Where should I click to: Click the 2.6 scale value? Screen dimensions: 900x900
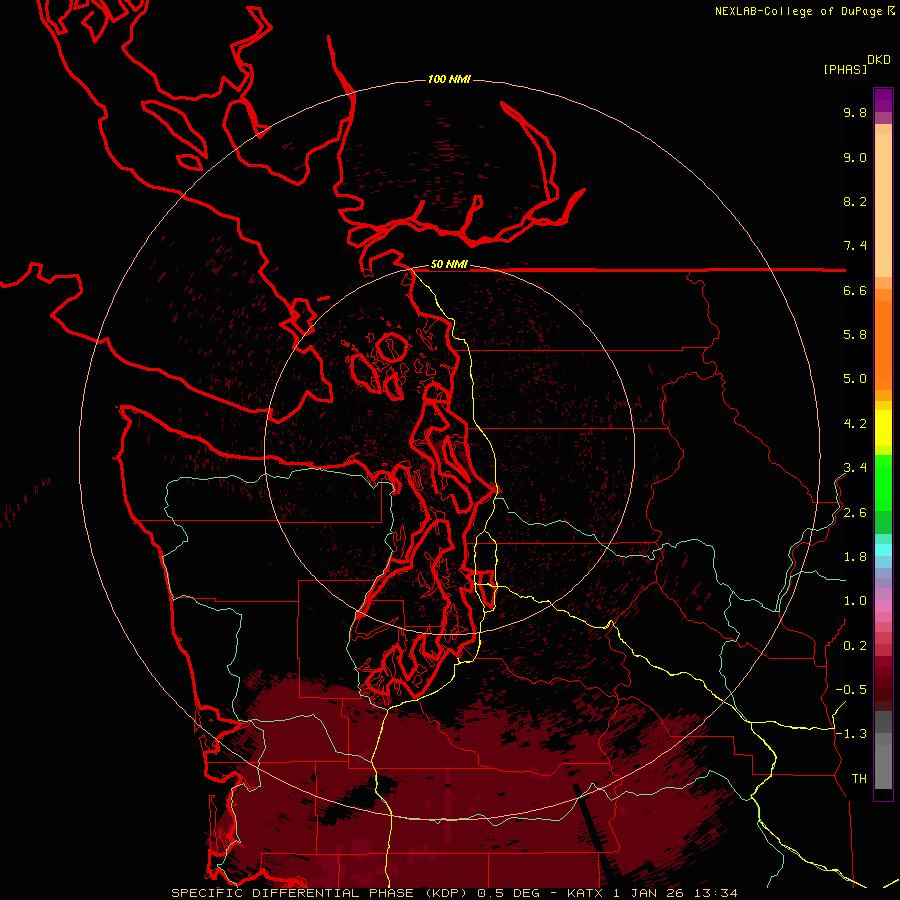[x=855, y=513]
